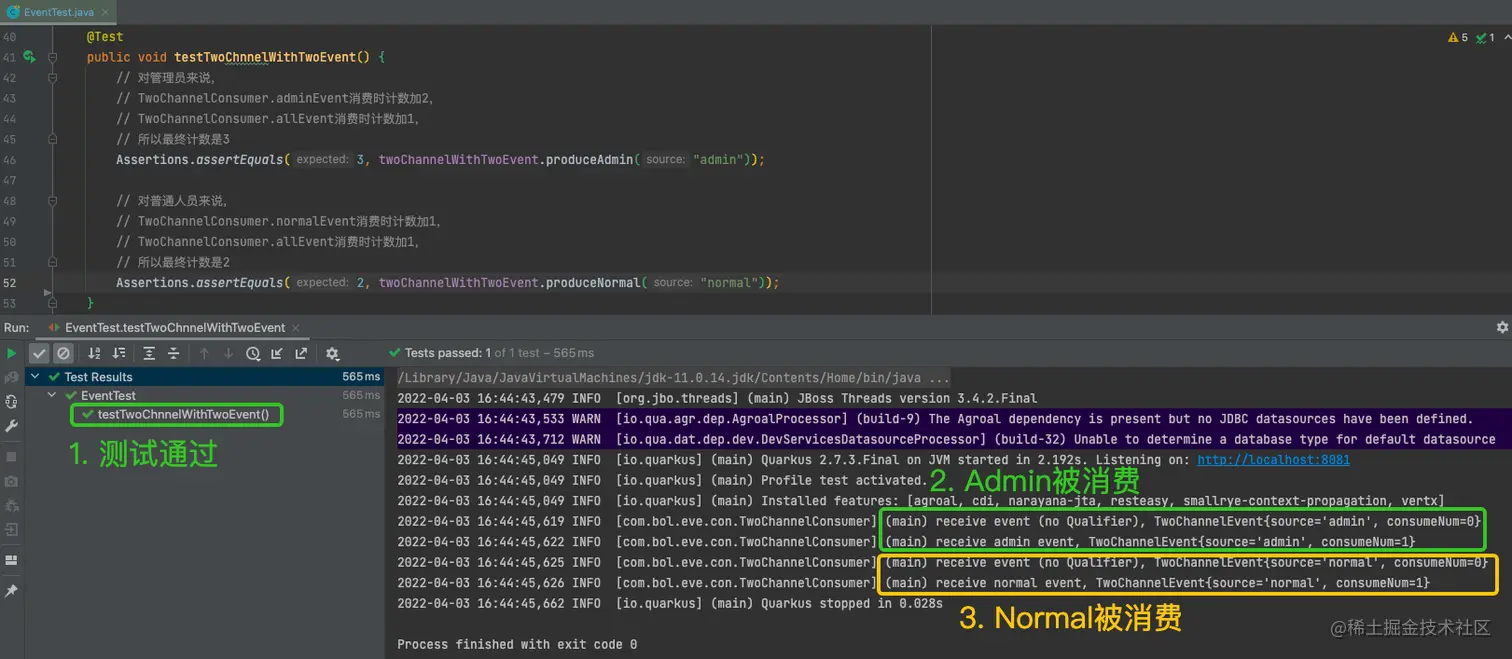Screen dimensions: 1512x659
Task: Go to previous failed test arrow
Action: [x=204, y=353]
